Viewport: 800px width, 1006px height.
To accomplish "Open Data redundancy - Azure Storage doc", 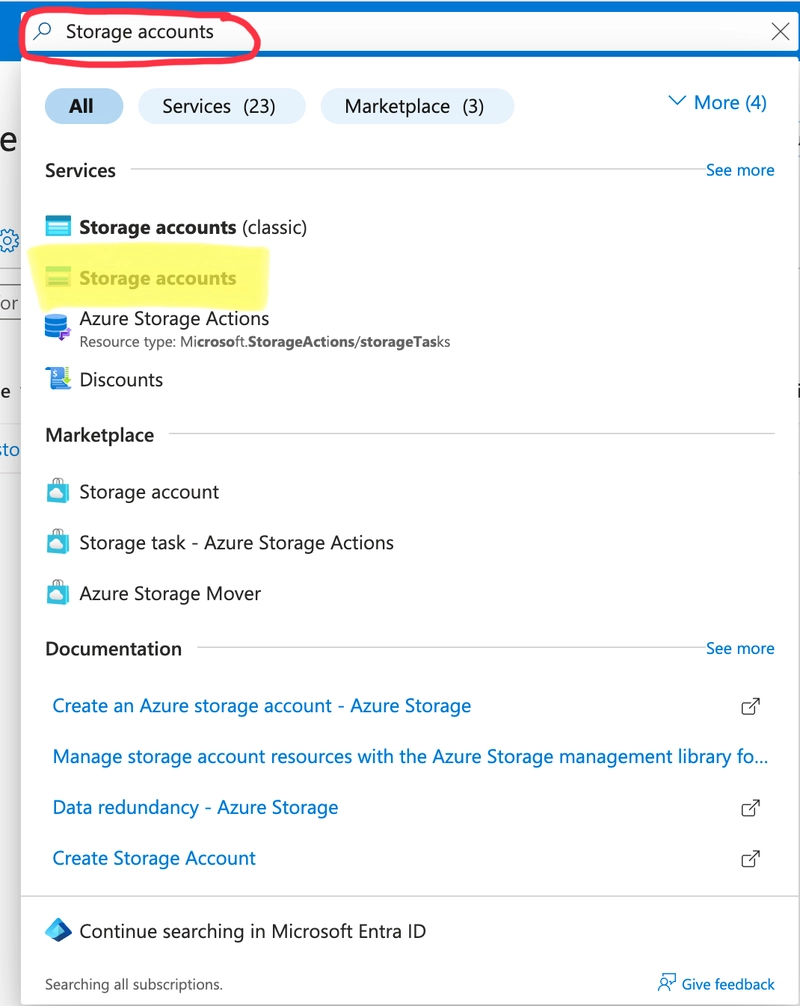I will click(x=195, y=807).
